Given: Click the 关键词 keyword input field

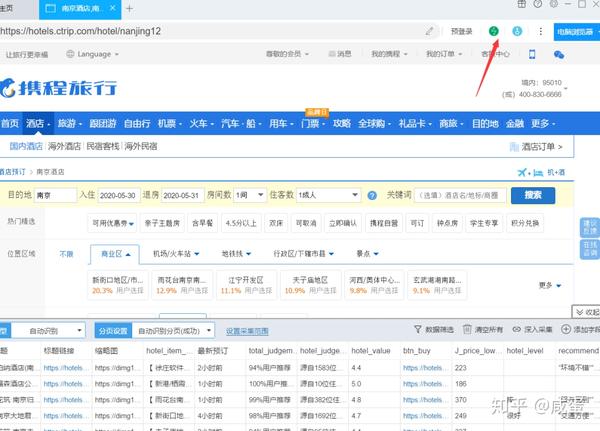Looking at the screenshot, I should [x=460, y=195].
